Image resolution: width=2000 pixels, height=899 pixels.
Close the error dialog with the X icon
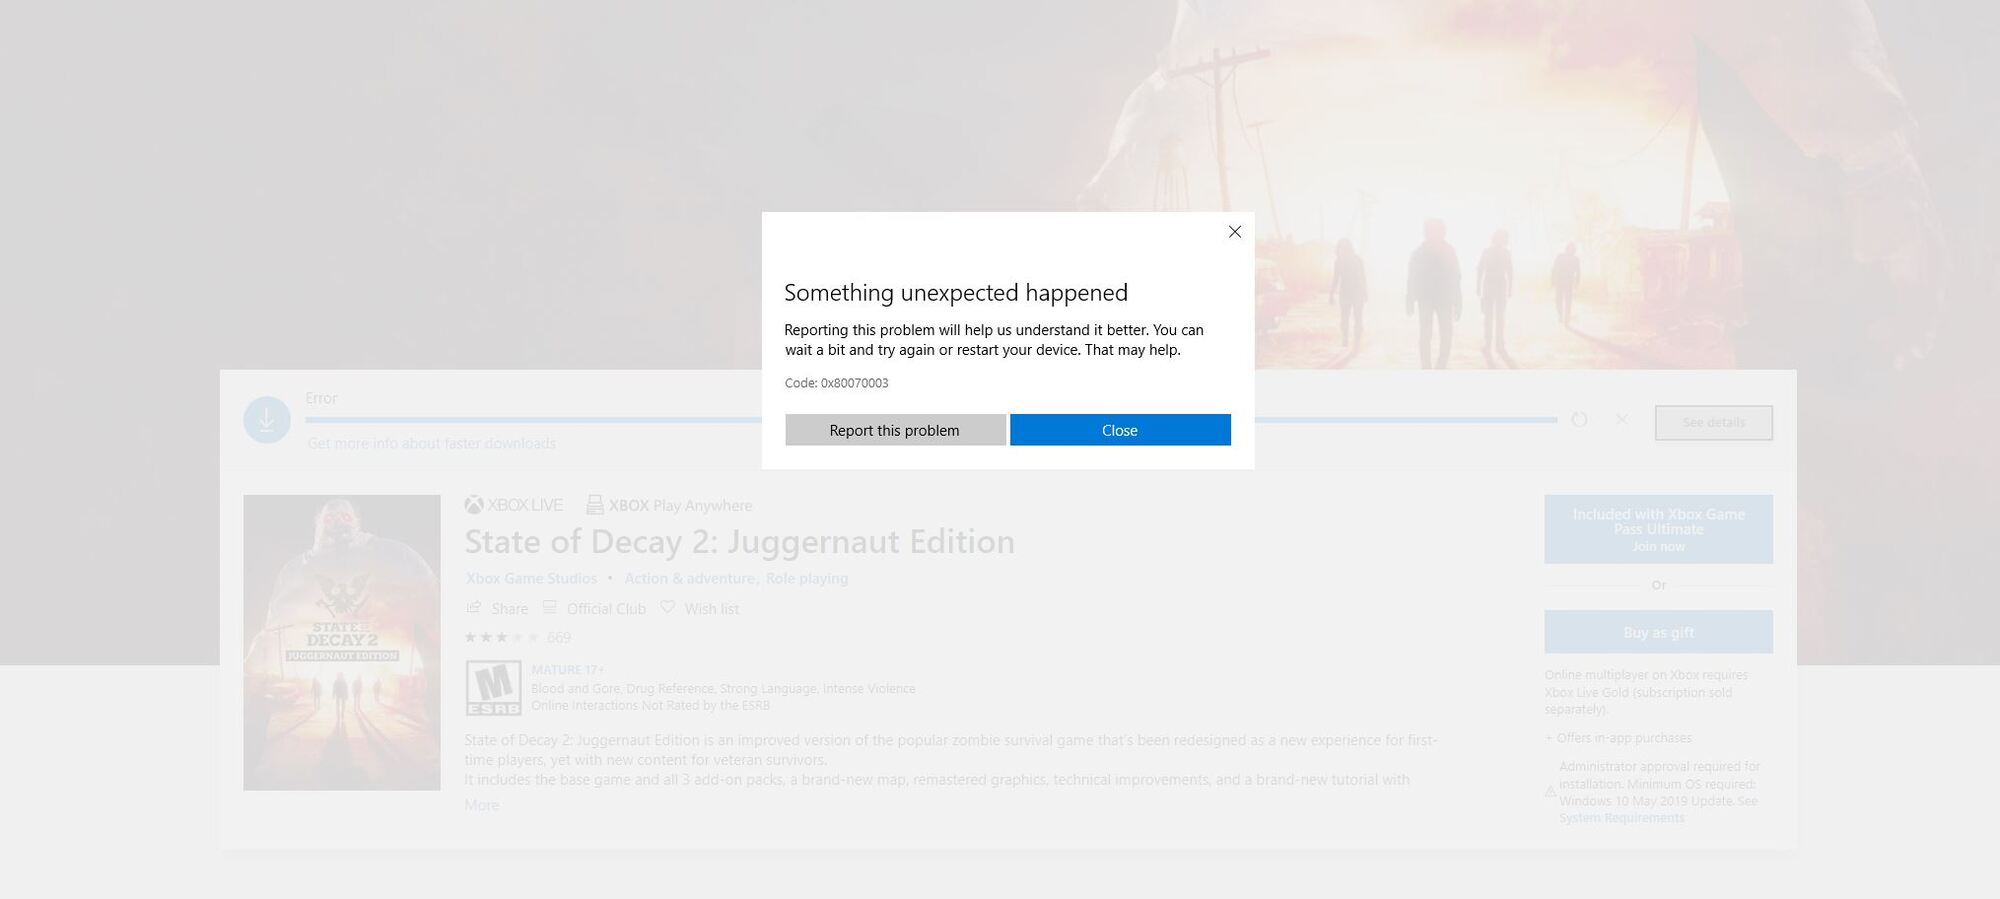tap(1235, 232)
